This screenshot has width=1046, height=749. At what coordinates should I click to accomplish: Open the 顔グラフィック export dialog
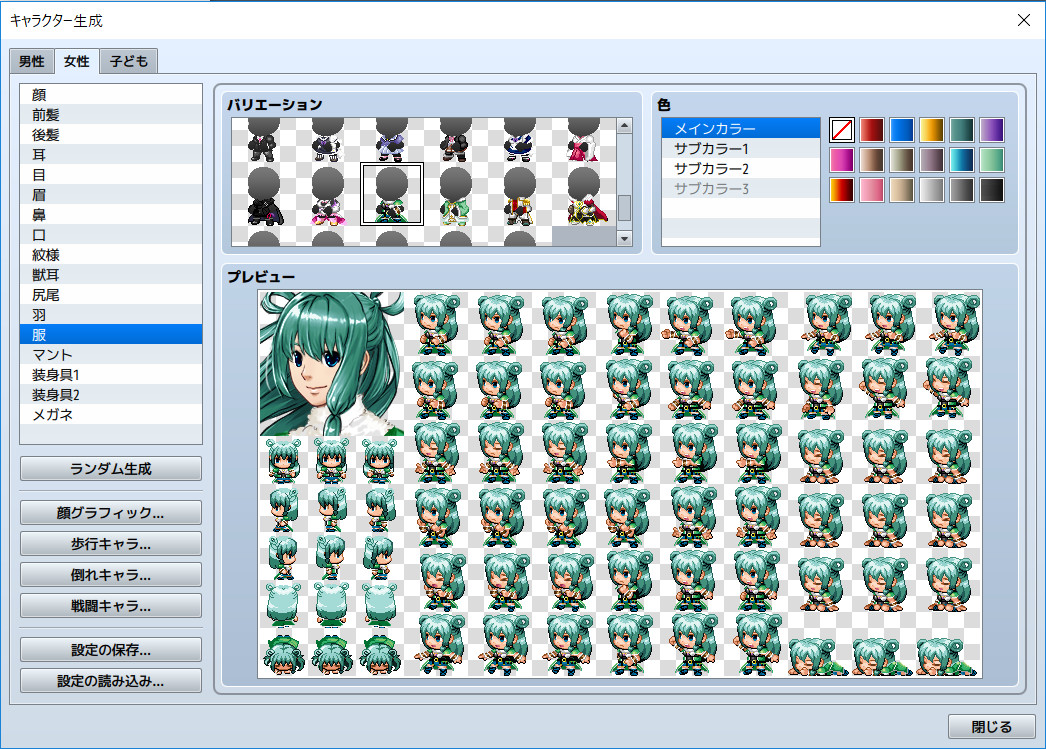(110, 512)
